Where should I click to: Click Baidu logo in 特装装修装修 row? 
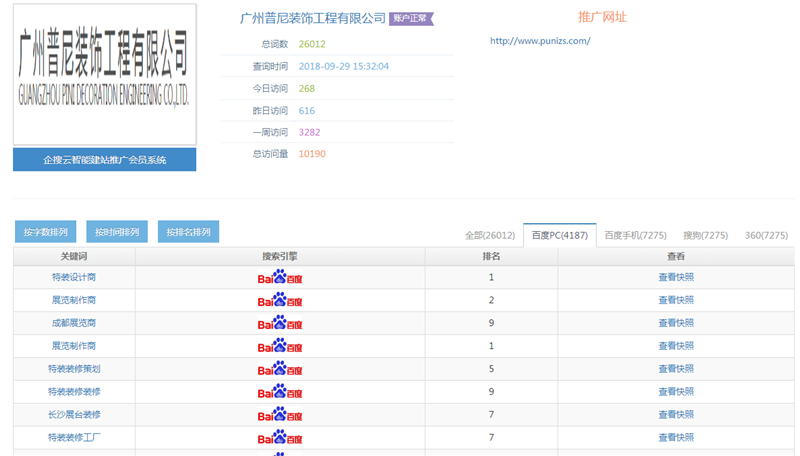pyautogui.click(x=280, y=392)
